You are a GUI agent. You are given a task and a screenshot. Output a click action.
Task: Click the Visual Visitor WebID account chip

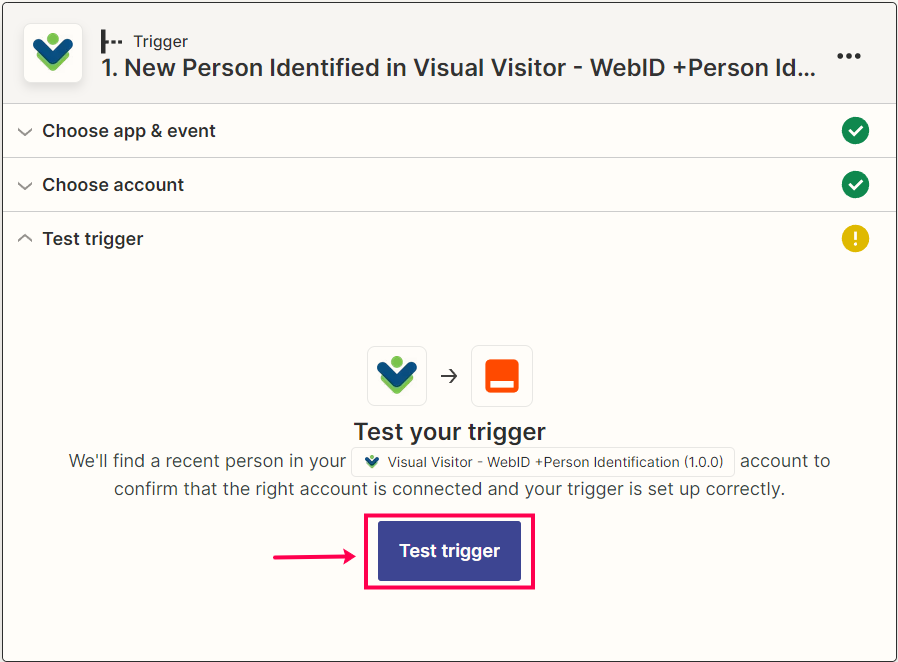point(543,462)
